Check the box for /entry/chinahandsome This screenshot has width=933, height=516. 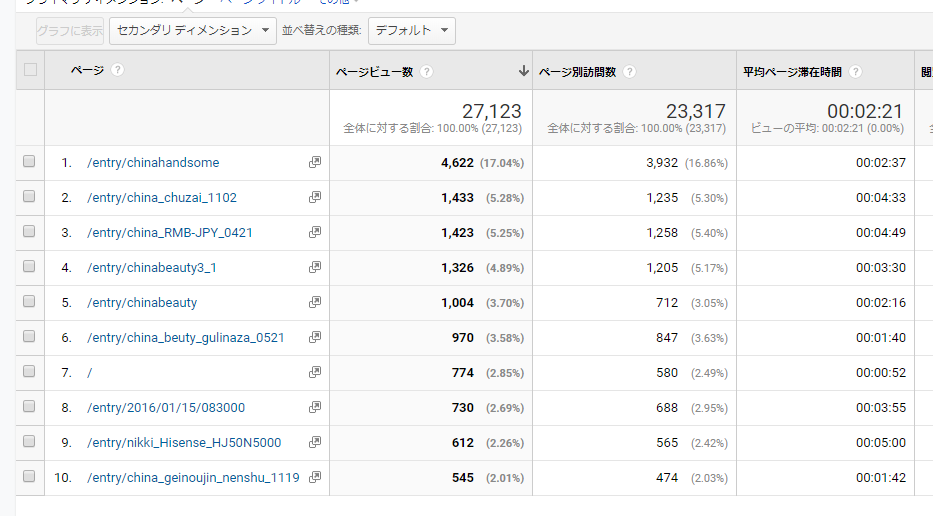pyautogui.click(x=29, y=161)
